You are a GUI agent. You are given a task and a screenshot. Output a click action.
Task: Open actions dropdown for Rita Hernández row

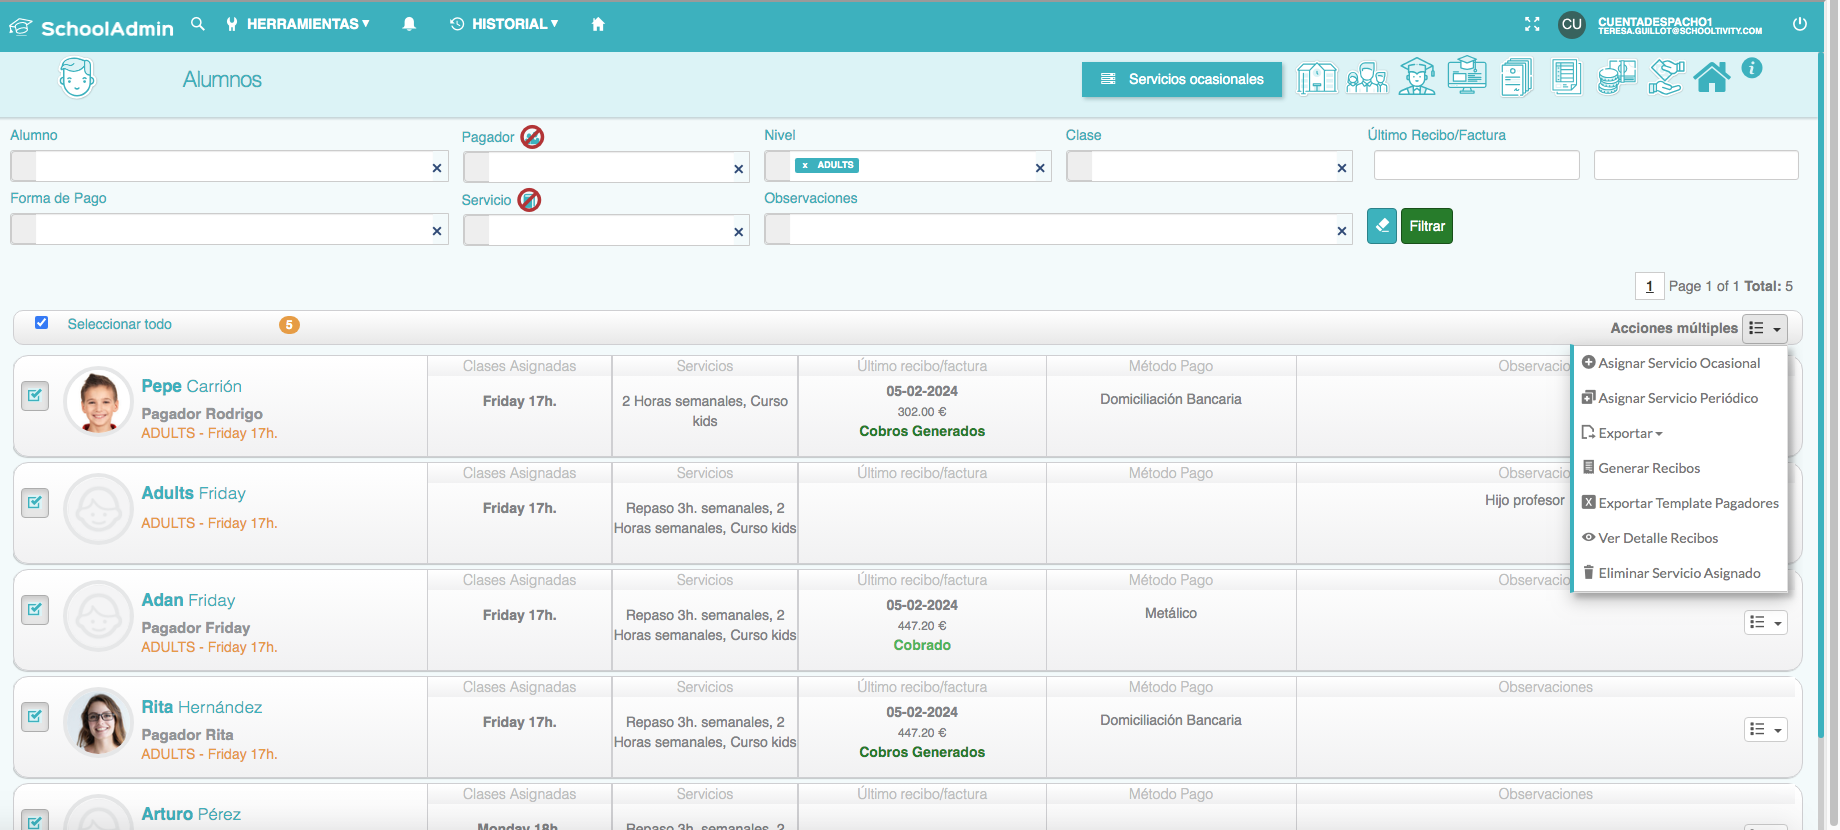[x=1766, y=730]
